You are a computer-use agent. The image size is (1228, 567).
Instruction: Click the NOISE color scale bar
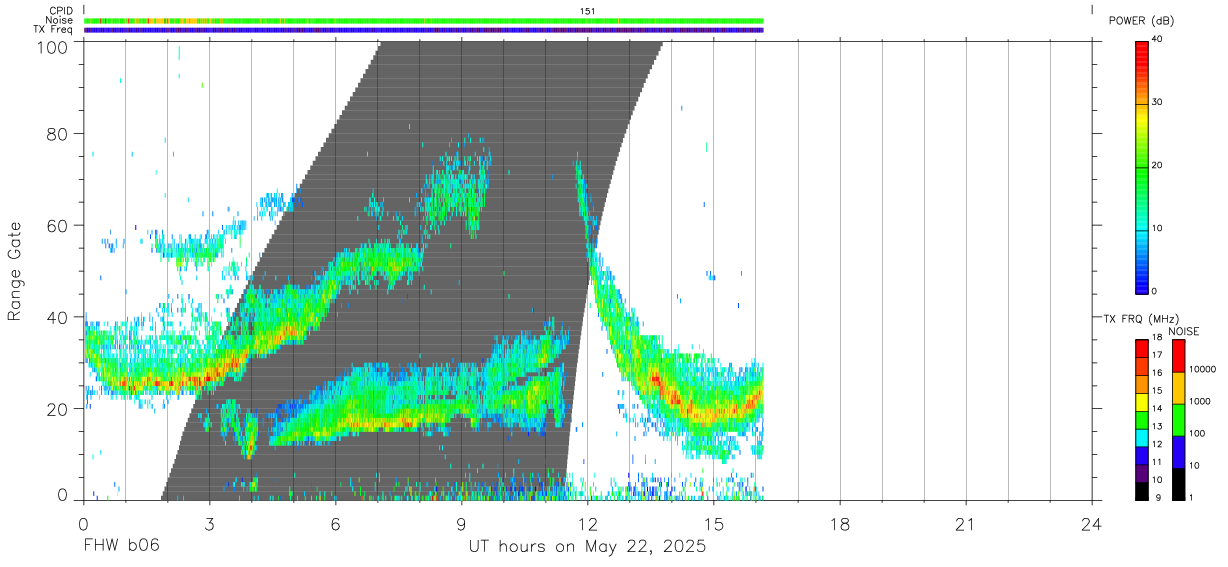(1178, 419)
